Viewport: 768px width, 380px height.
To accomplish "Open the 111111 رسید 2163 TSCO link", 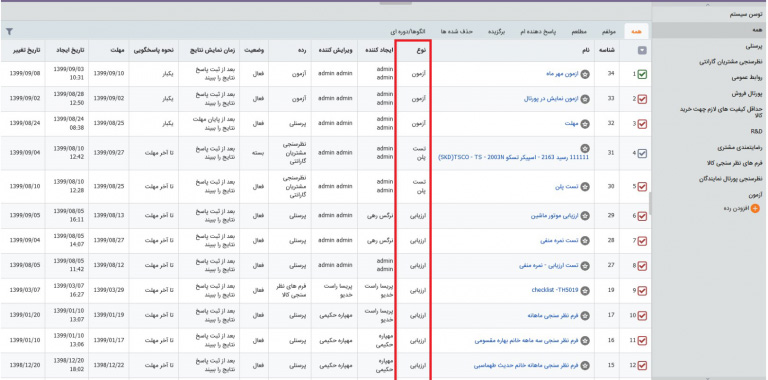I will click(x=513, y=158).
